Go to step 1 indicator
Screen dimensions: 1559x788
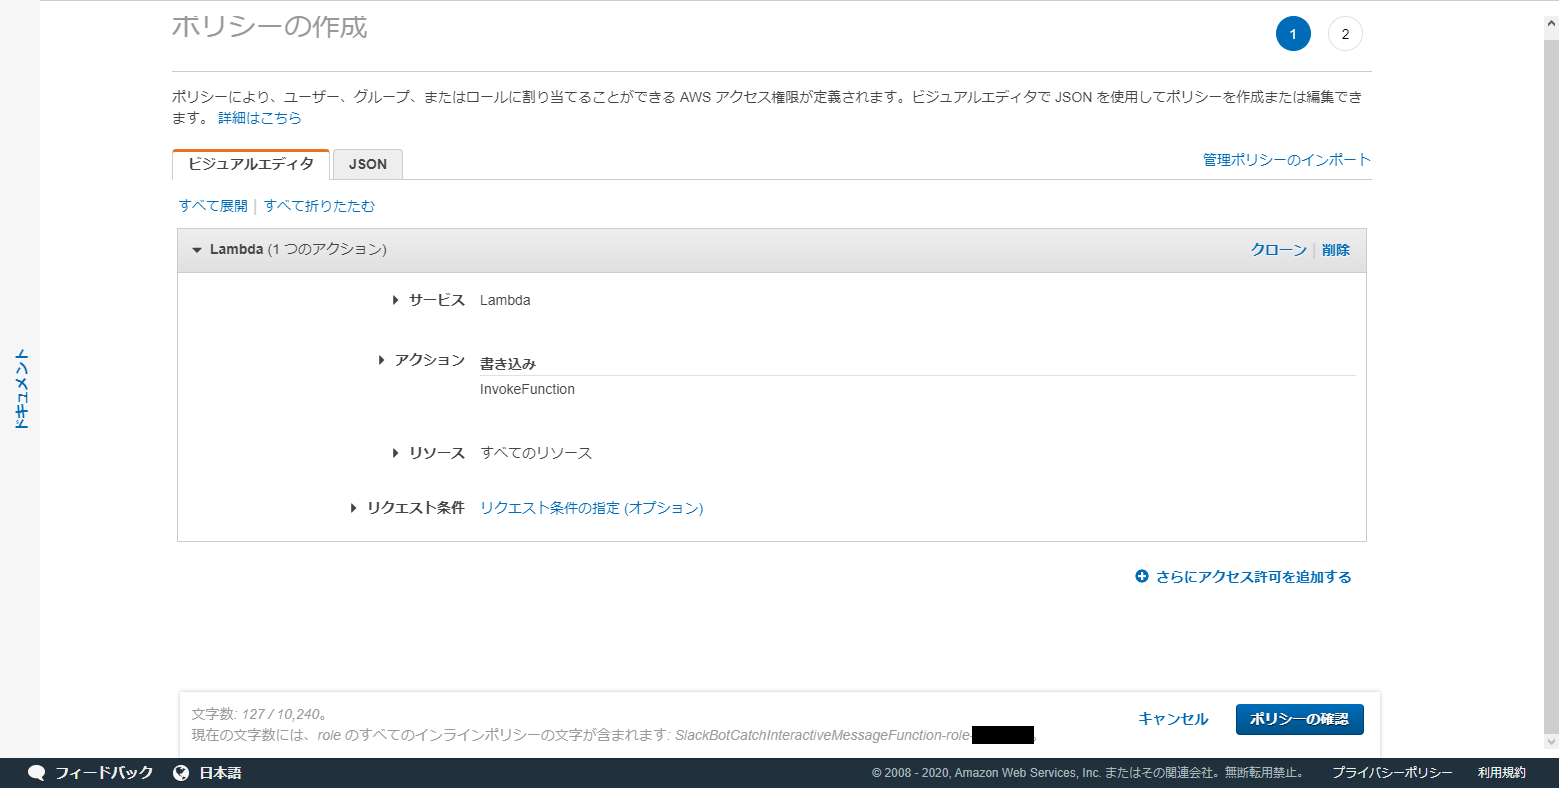pos(1293,34)
